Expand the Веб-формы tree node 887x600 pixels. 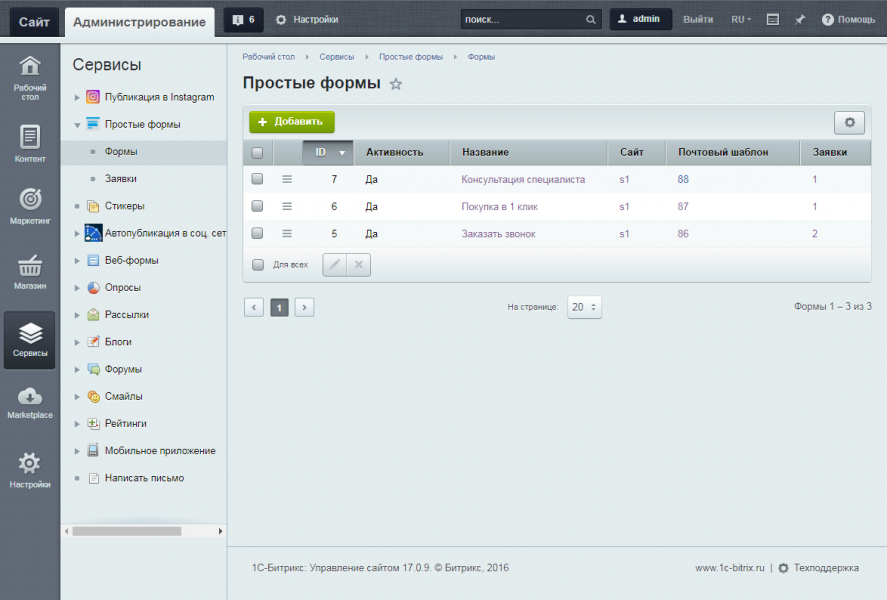(x=77, y=261)
